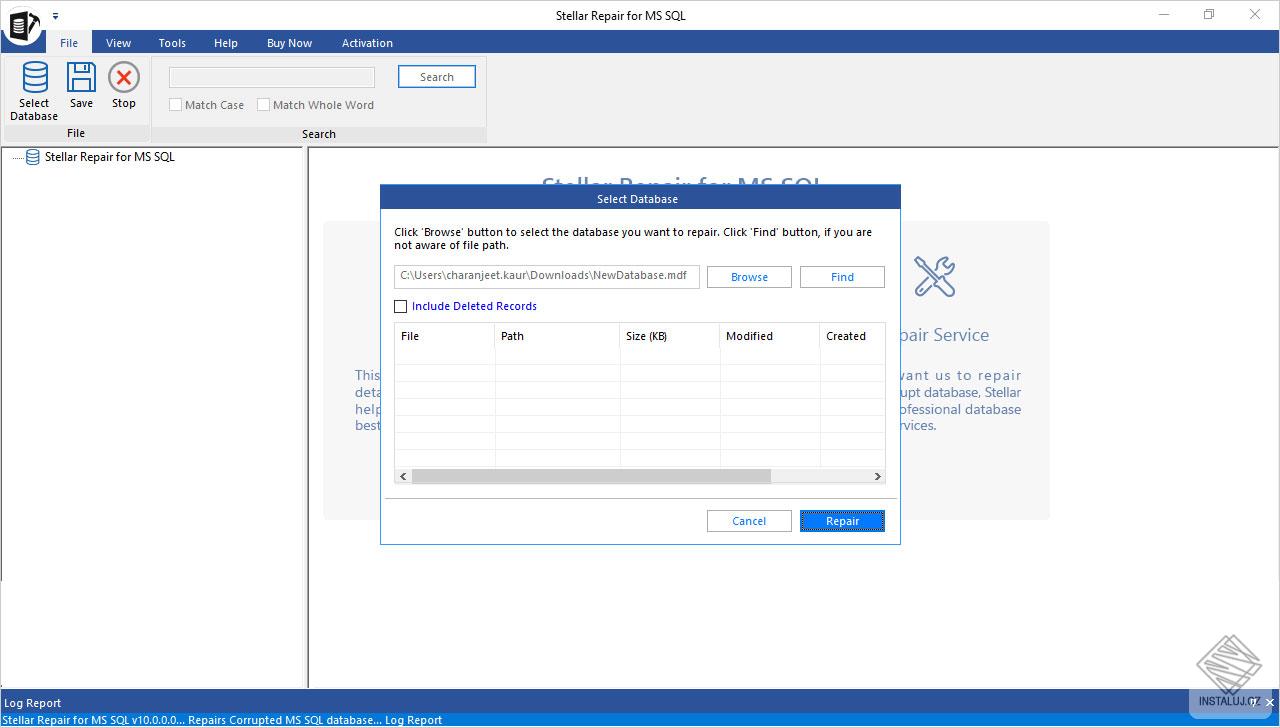This screenshot has width=1280, height=728.
Task: Click the log entry text in status bar
Action: (x=223, y=720)
